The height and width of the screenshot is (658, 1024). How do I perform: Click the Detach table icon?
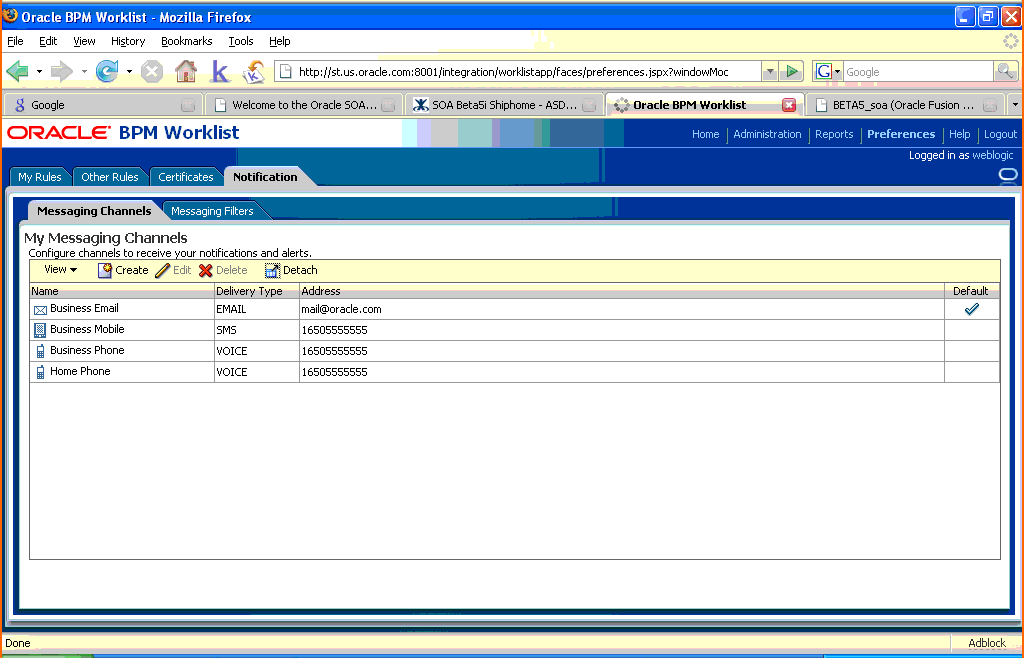(x=272, y=270)
